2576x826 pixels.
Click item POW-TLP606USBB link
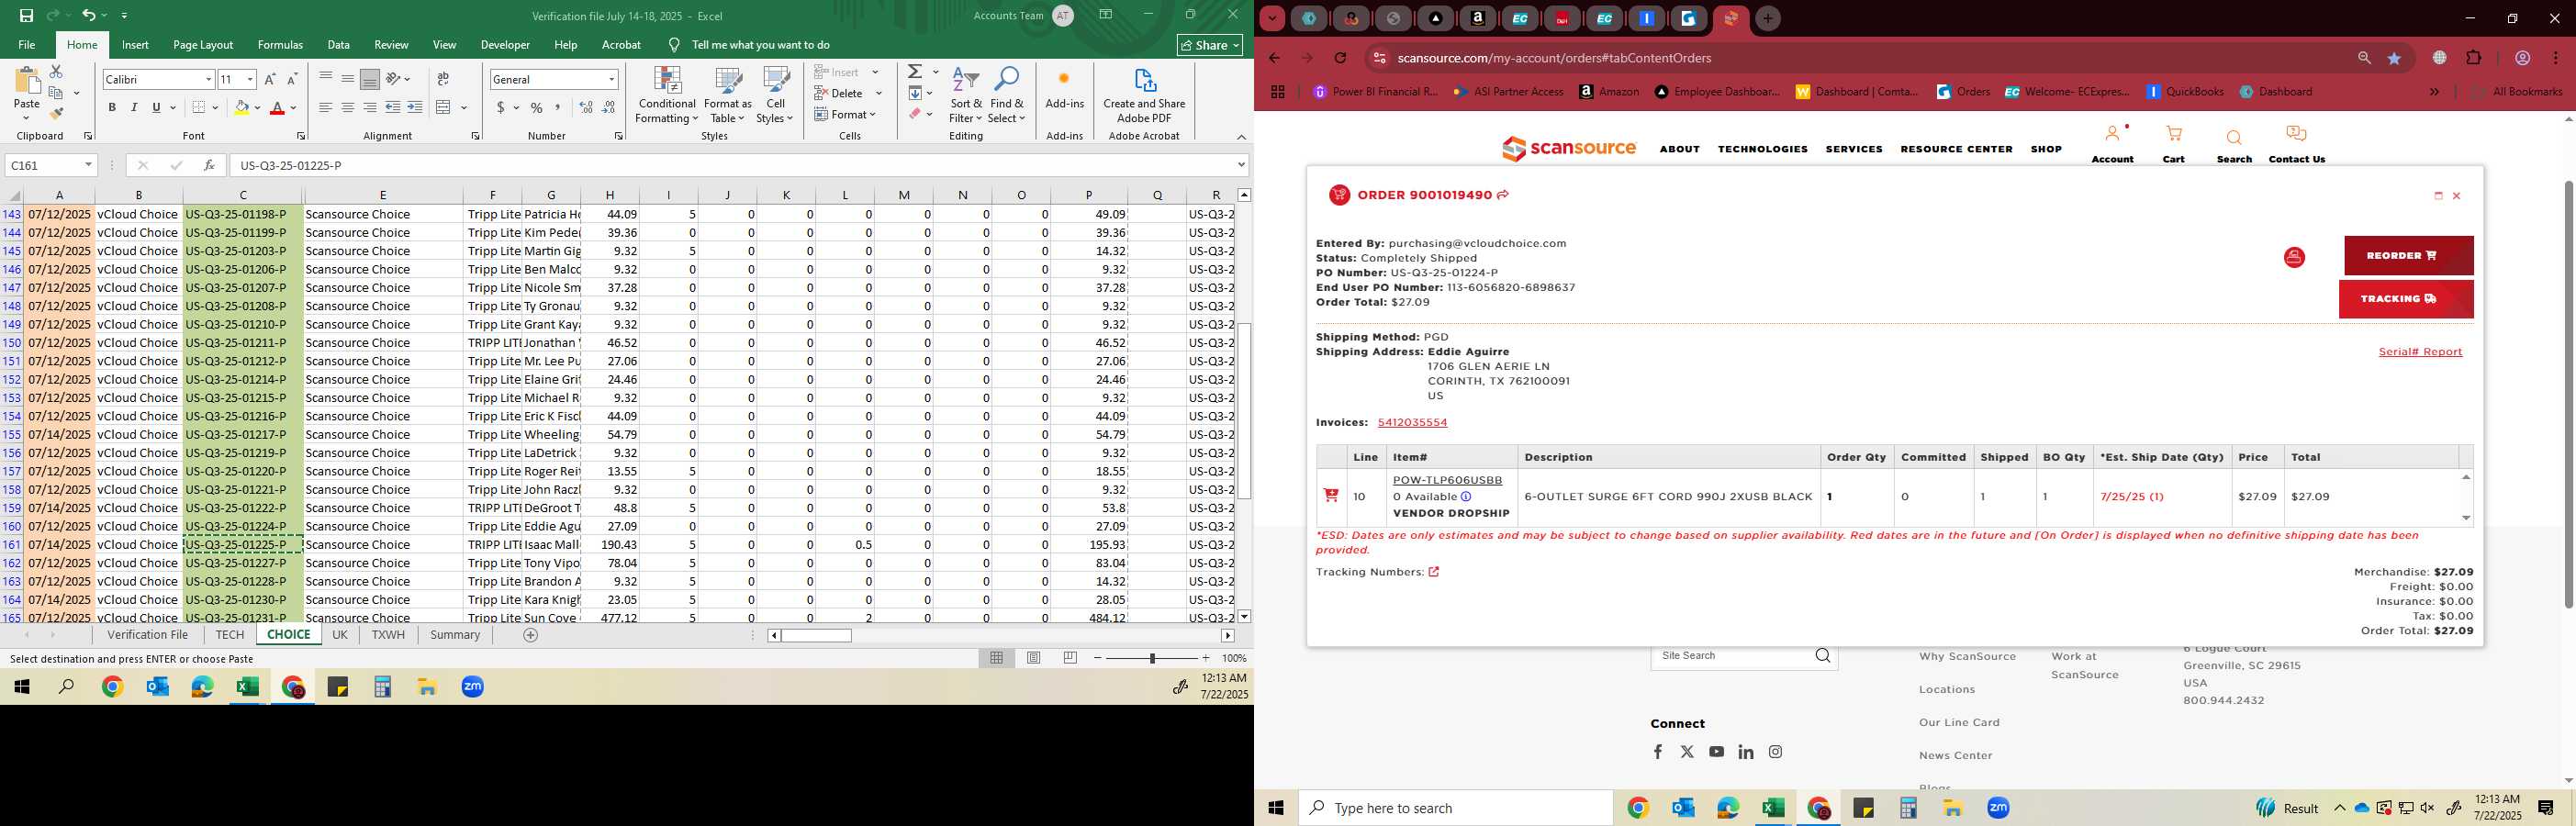click(x=1447, y=480)
